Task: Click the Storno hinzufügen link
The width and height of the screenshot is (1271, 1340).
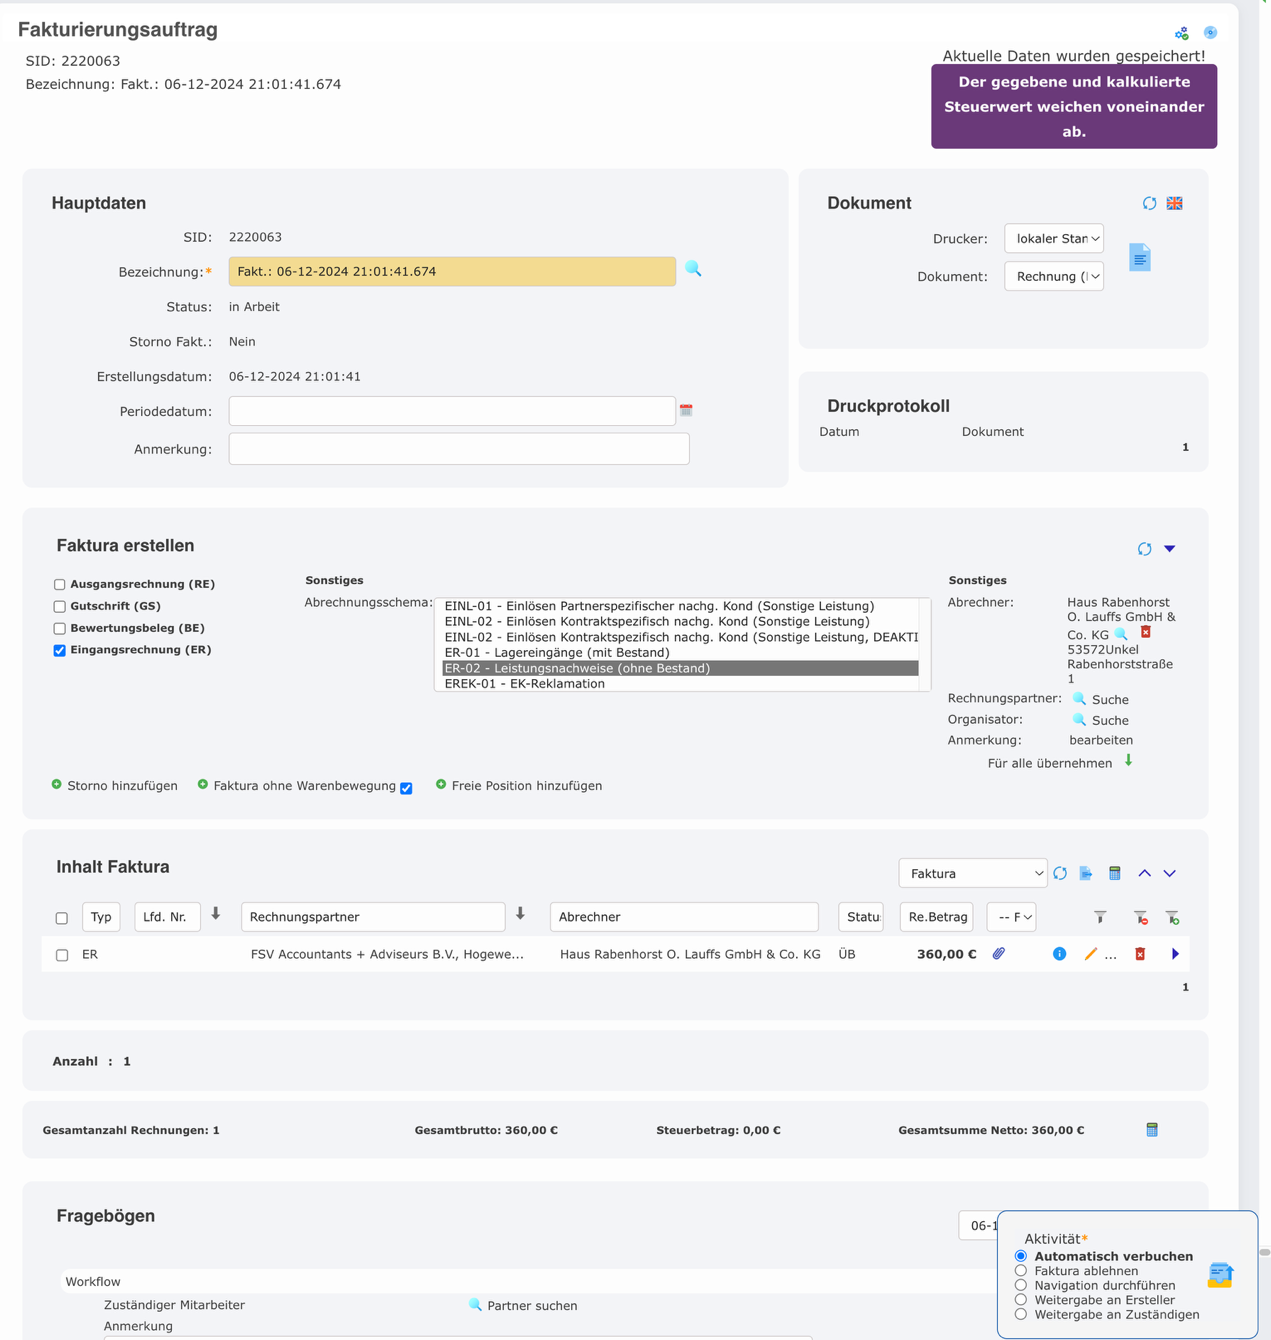Action: coord(121,785)
